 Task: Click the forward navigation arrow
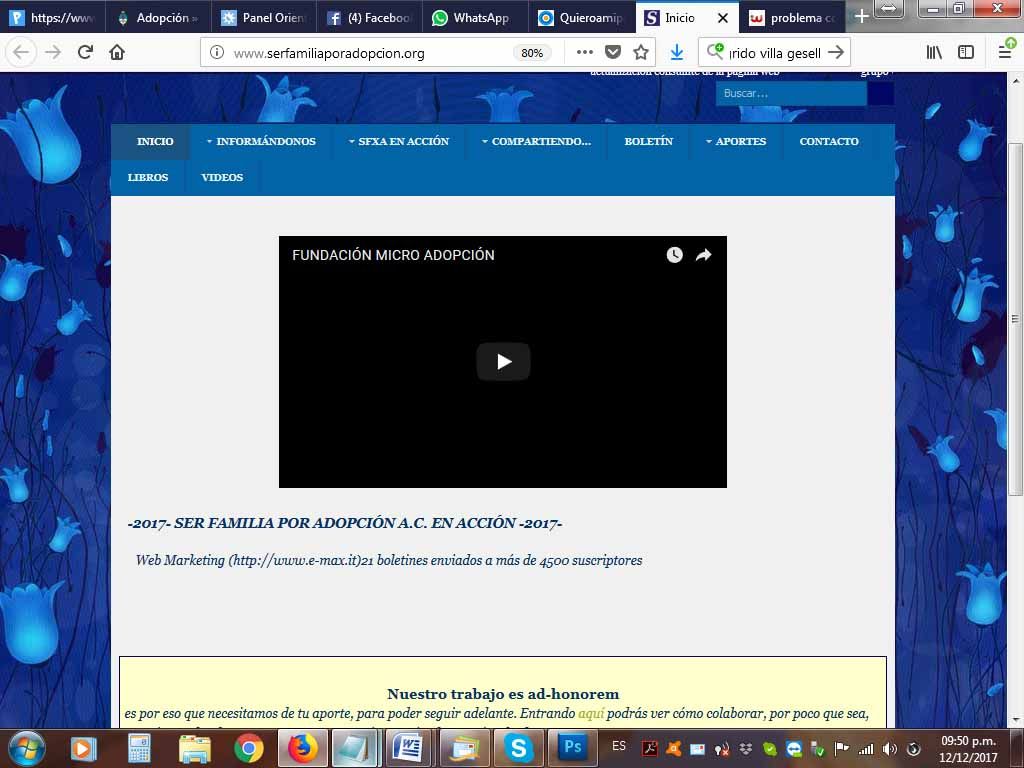[53, 52]
